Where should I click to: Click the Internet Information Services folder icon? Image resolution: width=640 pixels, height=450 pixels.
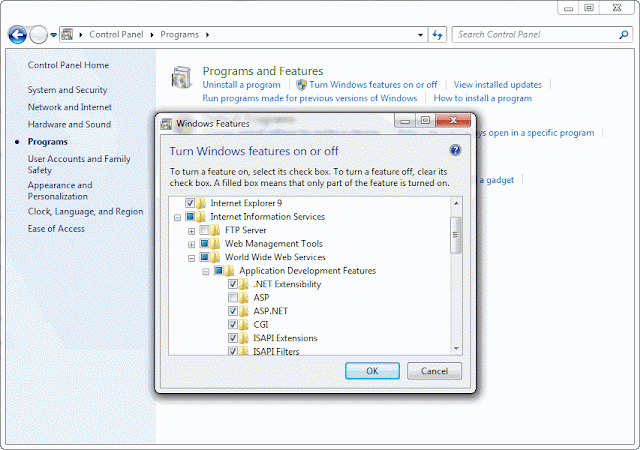pos(201,216)
